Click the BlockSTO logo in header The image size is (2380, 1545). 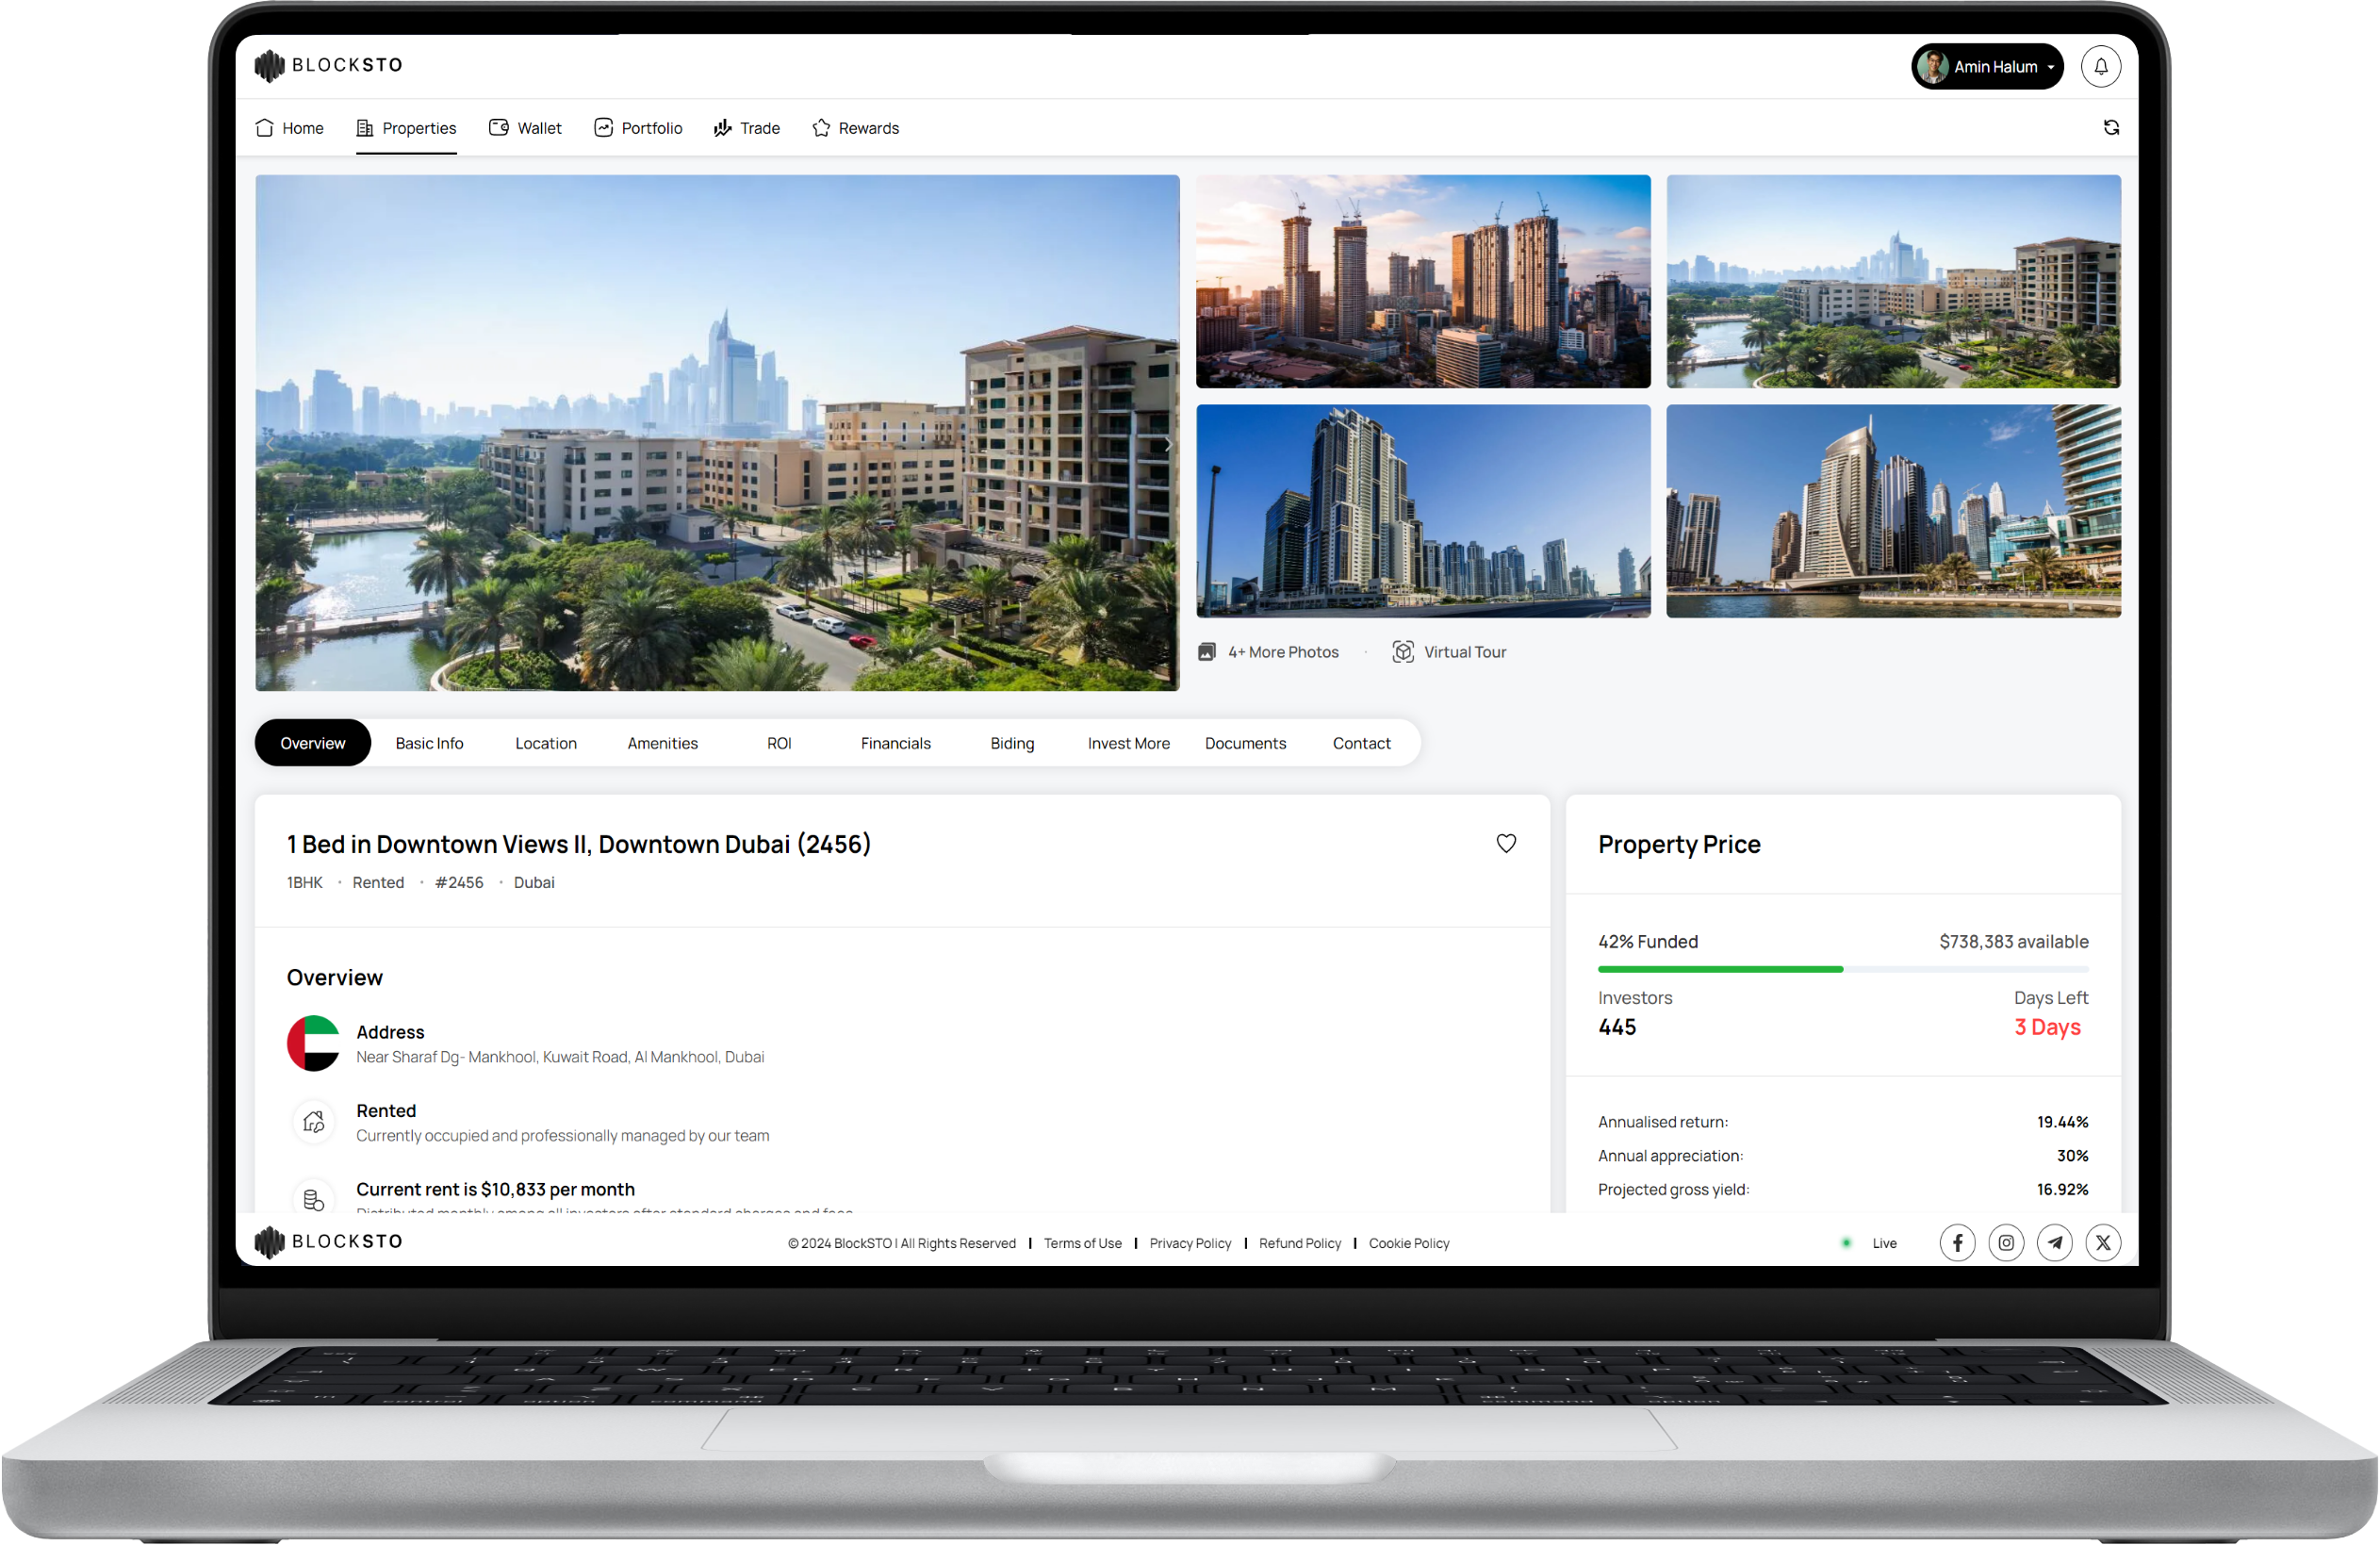[x=328, y=65]
